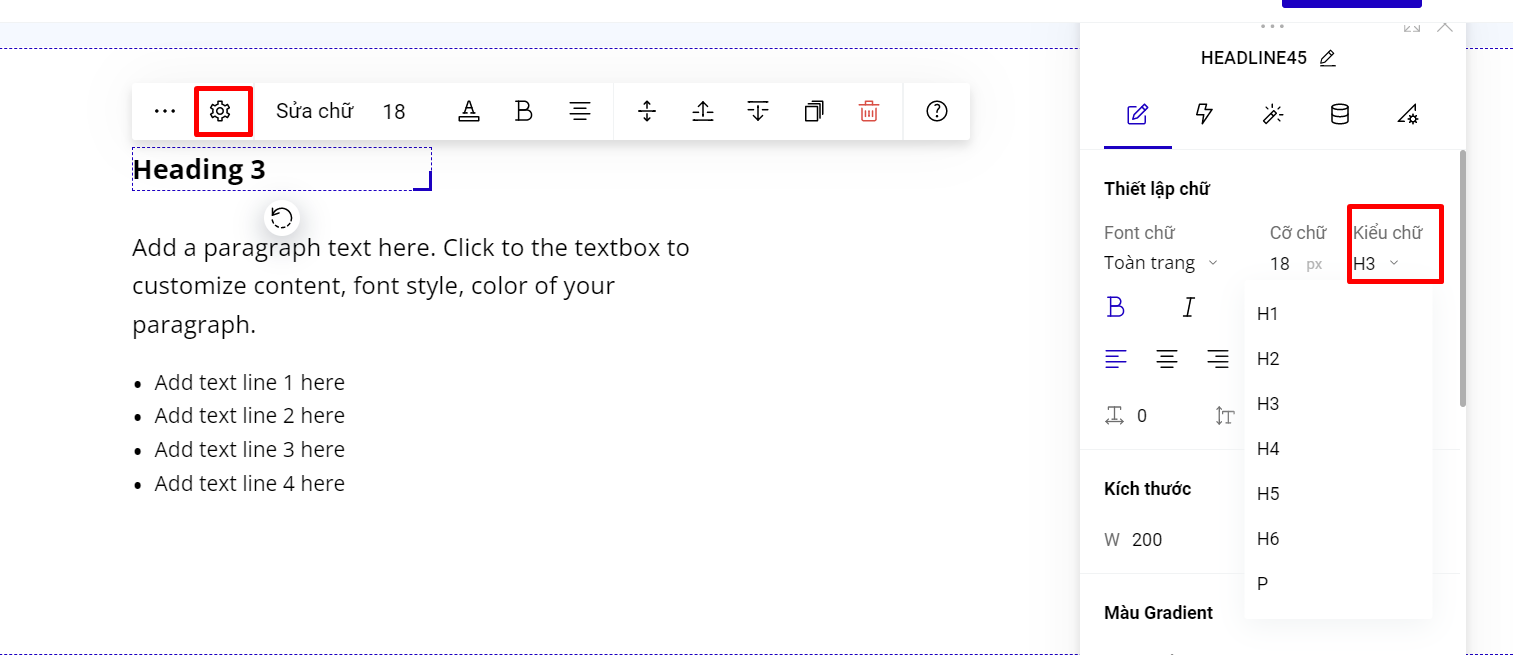Choose P from the heading type list
1513x655 pixels.
[x=1263, y=584]
